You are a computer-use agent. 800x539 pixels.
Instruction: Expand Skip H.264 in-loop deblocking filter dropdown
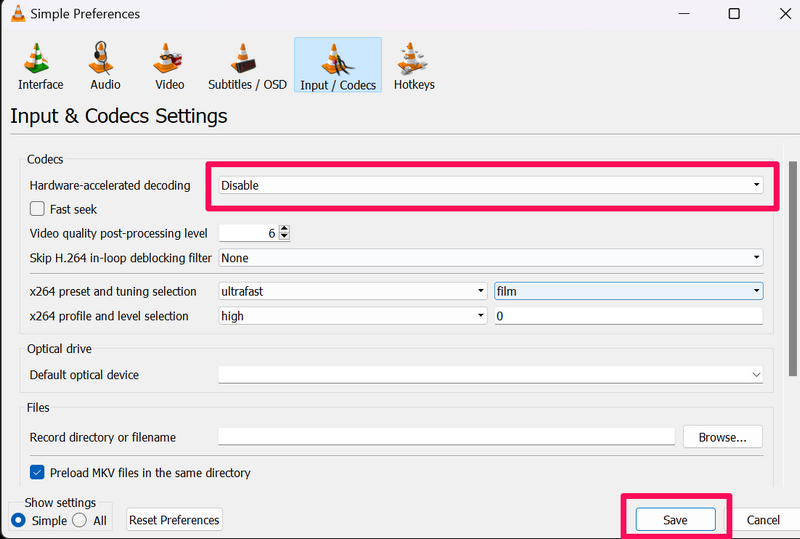click(x=490, y=258)
